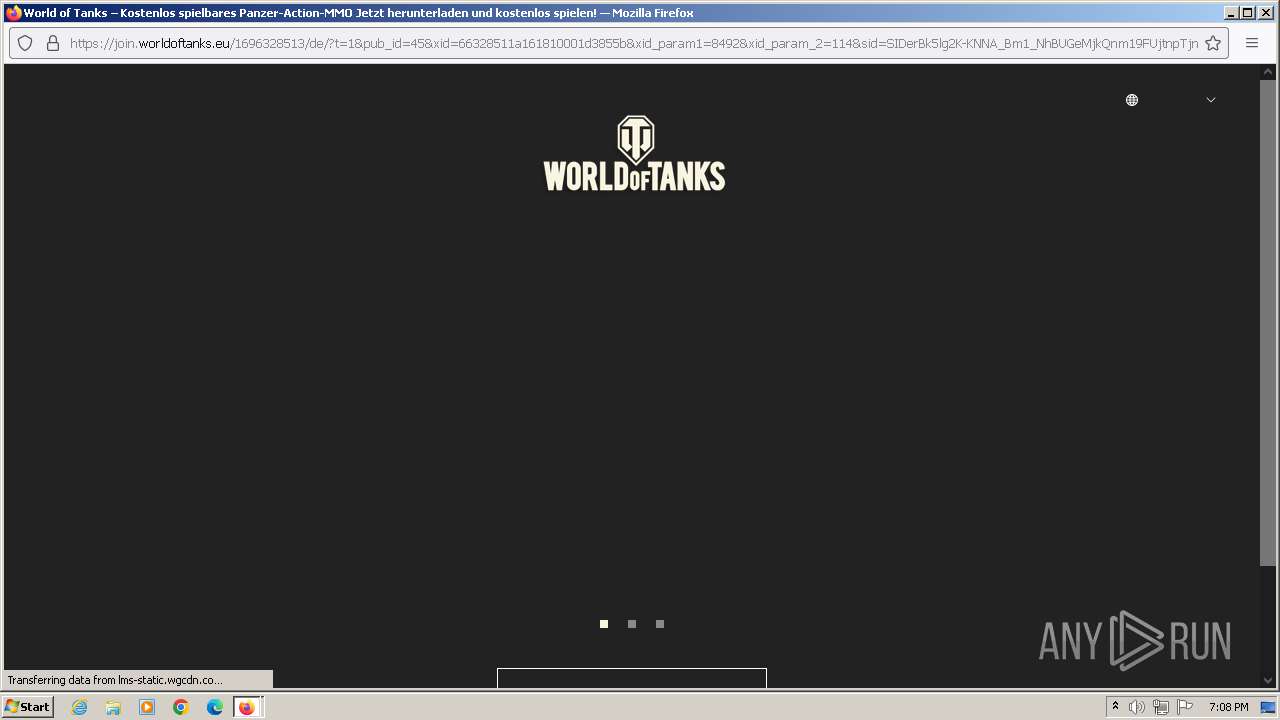The height and width of the screenshot is (720, 1280).
Task: Click the show desktop icon in tray
Action: pyautogui.click(x=1268, y=707)
